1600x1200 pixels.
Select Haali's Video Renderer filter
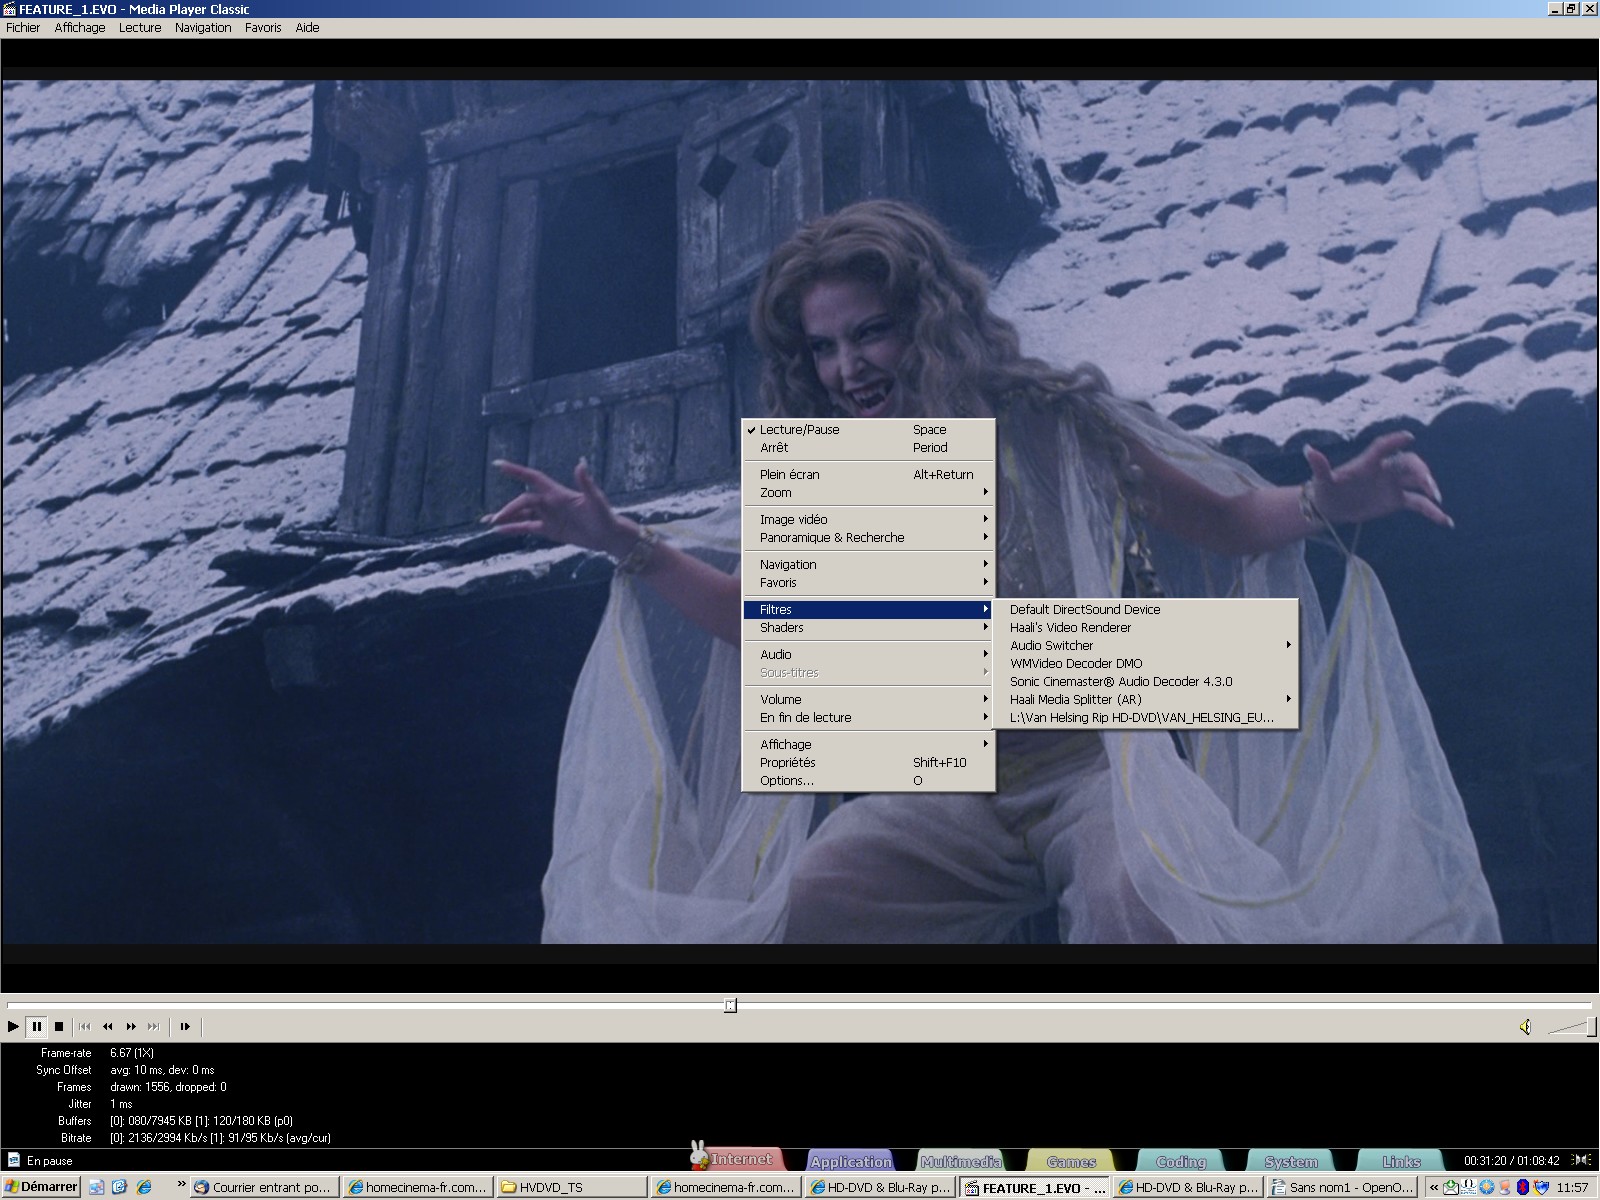[1145, 627]
